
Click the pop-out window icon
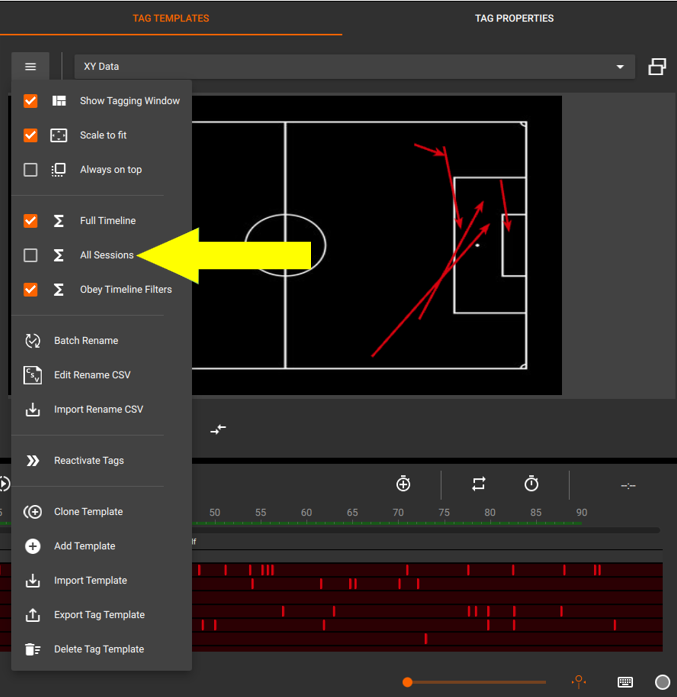[657, 67]
